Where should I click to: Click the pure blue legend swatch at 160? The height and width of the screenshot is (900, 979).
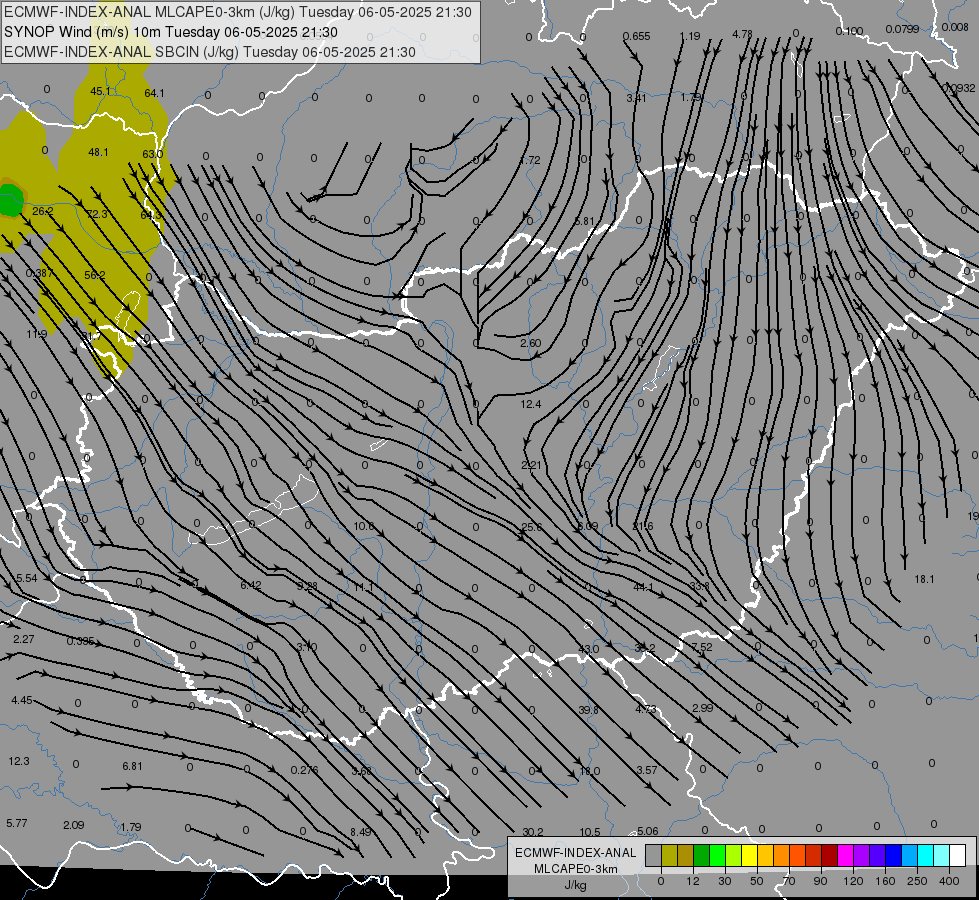coord(893,856)
